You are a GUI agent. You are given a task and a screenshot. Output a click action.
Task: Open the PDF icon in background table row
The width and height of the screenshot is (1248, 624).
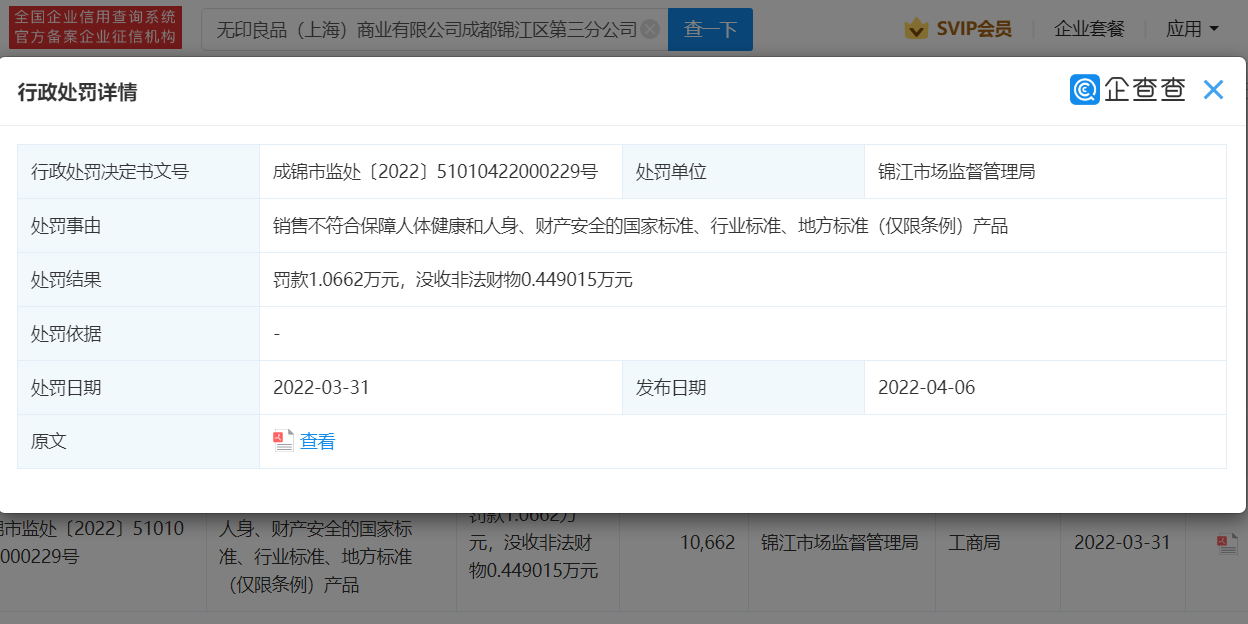click(1227, 543)
